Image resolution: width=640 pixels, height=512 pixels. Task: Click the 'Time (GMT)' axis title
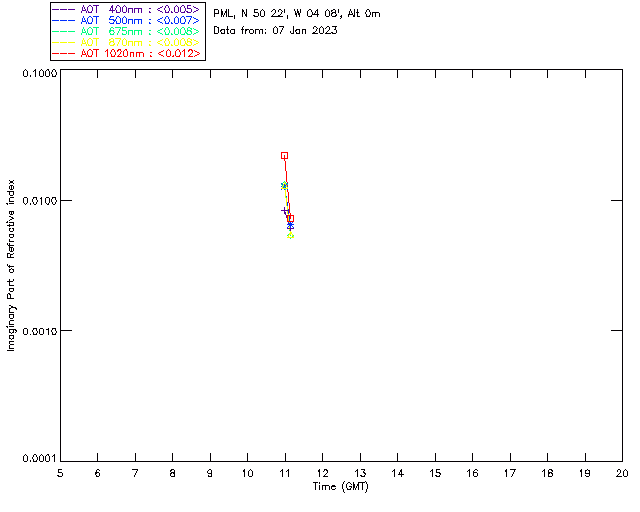click(x=341, y=487)
